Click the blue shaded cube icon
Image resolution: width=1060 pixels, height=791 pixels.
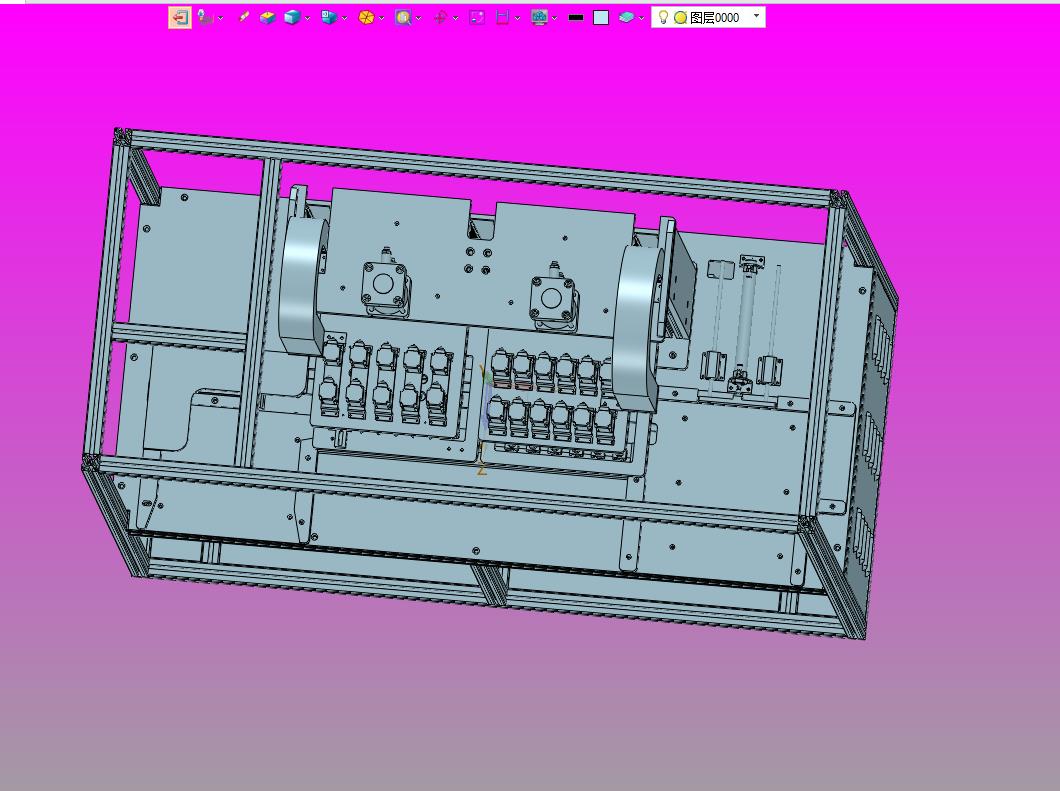[x=292, y=18]
